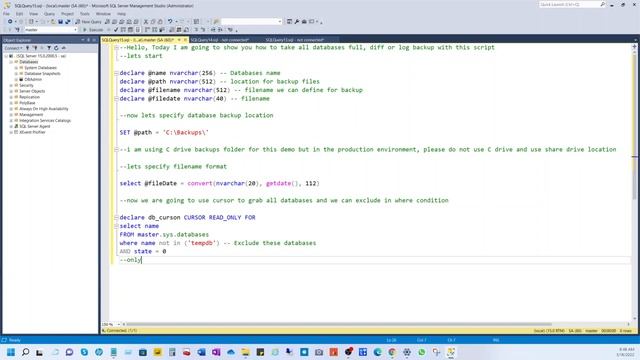
Task: Open the Windows Start menu
Action: [x=11, y=352]
